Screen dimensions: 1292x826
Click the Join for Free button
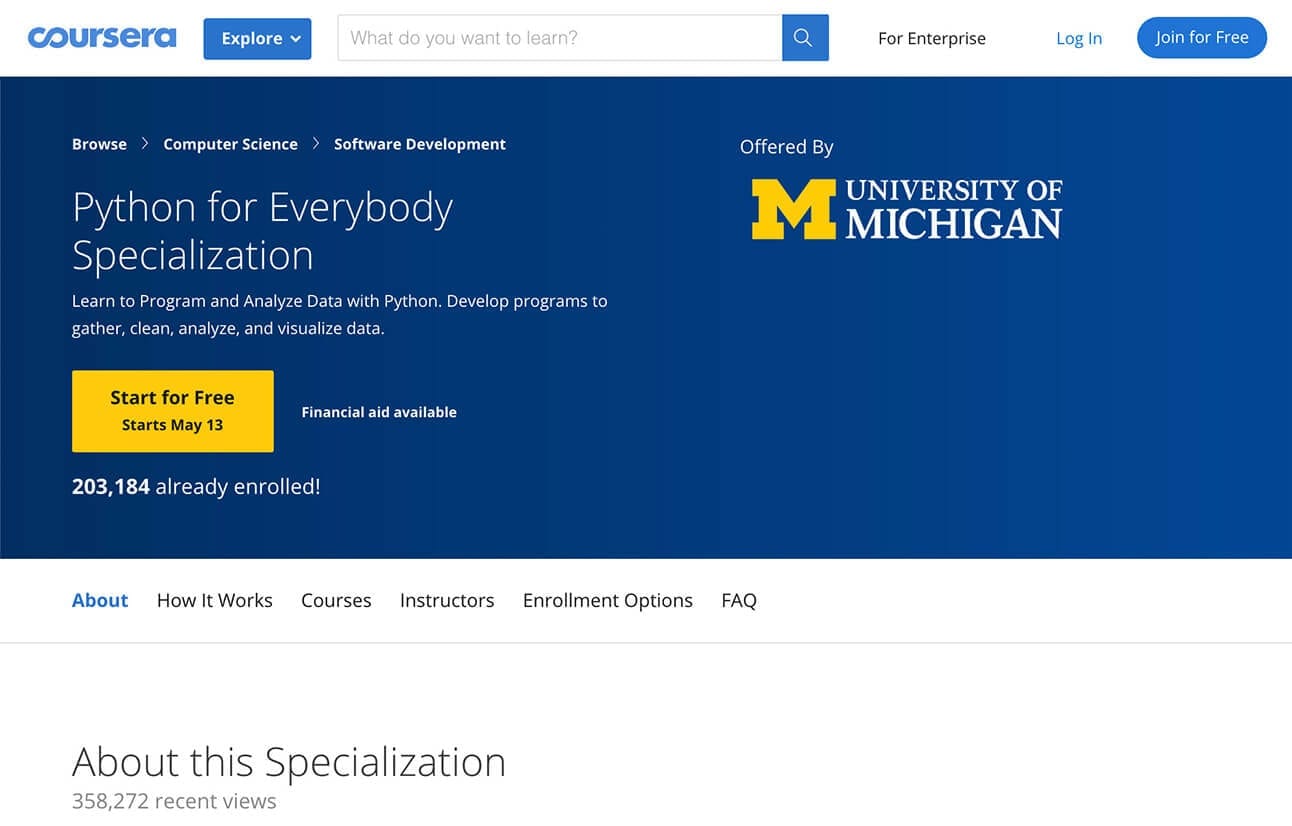coord(1202,38)
